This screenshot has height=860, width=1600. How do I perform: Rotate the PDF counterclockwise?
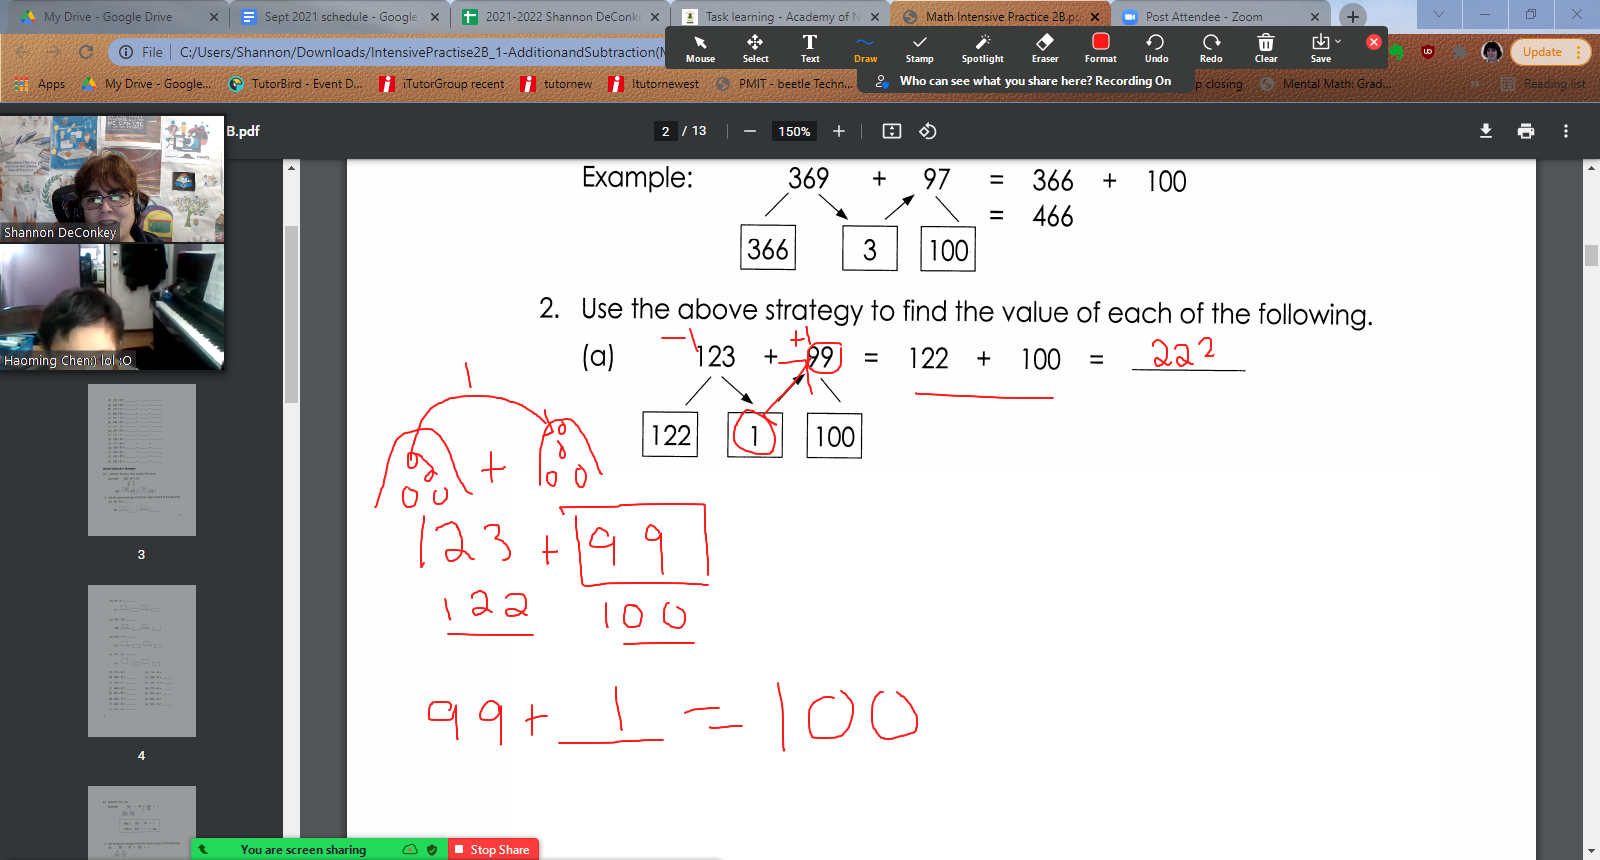928,131
